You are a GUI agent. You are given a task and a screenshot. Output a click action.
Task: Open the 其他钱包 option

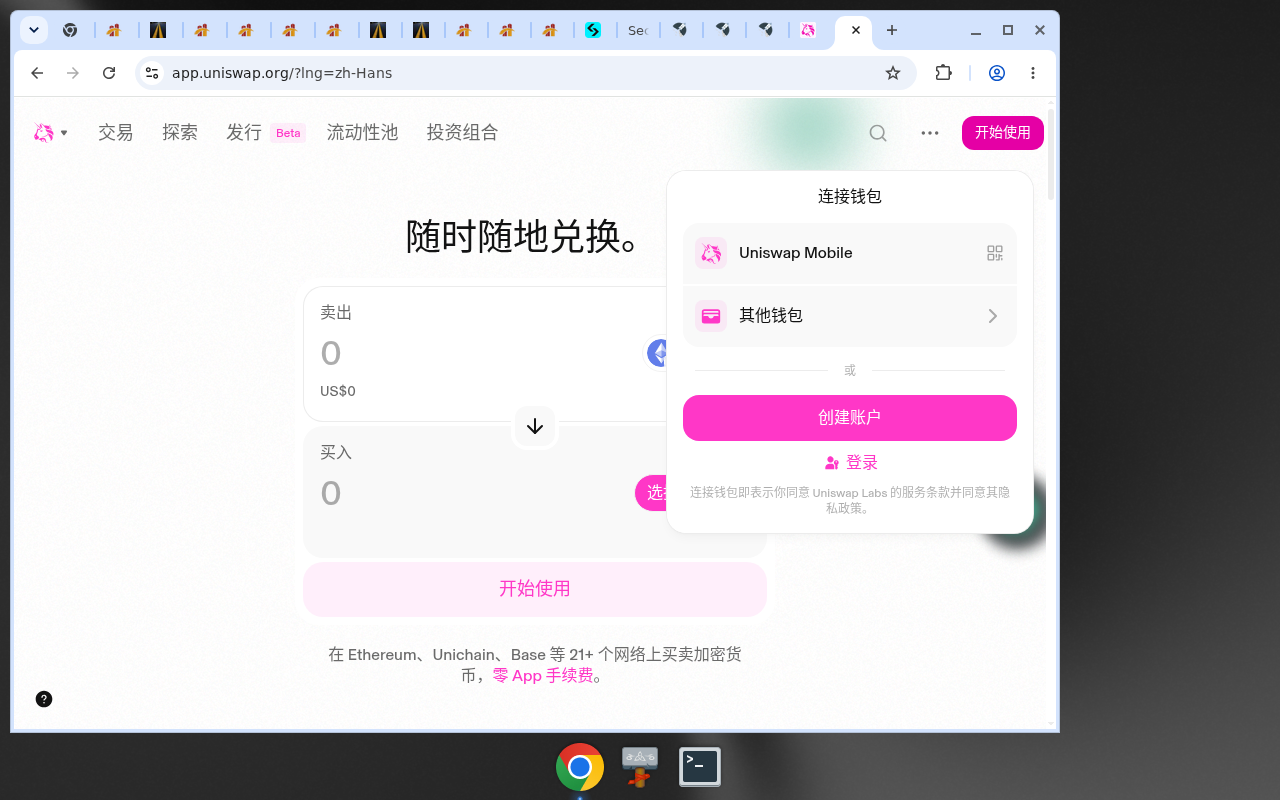[850, 316]
